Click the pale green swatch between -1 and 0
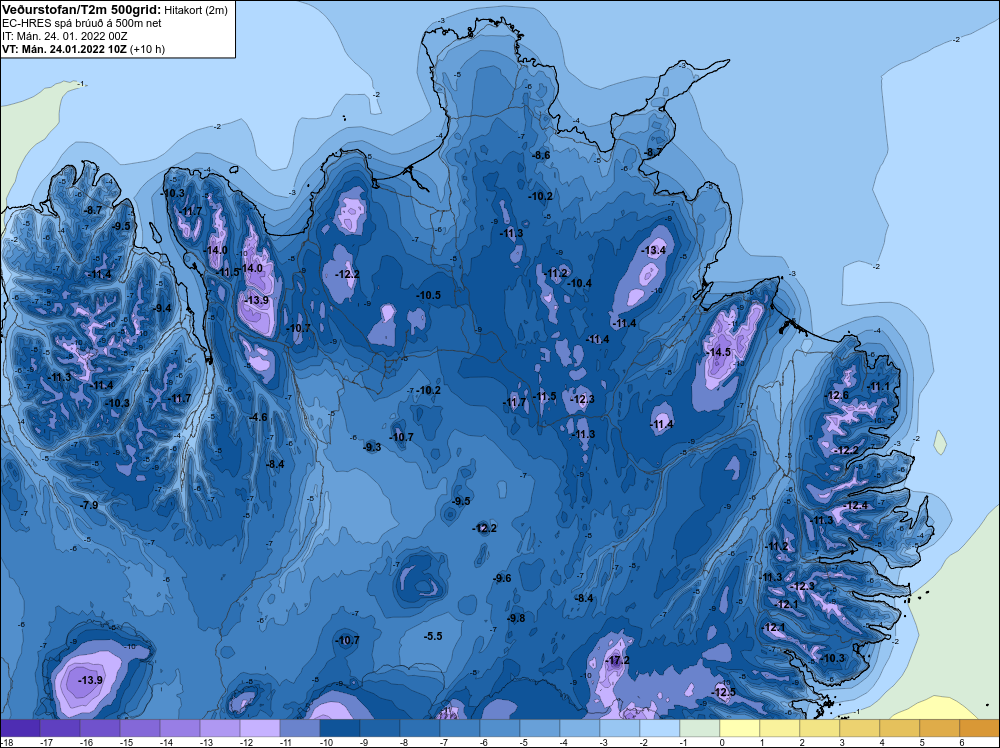The image size is (1000, 748). (x=700, y=728)
